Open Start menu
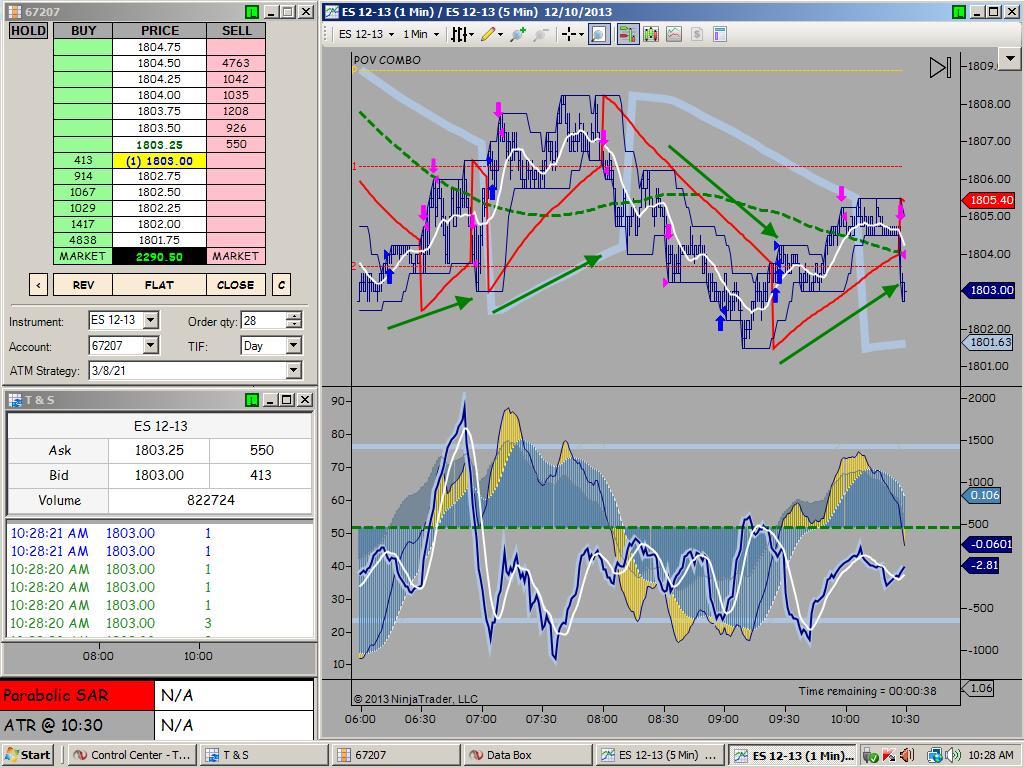Viewport: 1024px width, 768px height. (x=28, y=755)
